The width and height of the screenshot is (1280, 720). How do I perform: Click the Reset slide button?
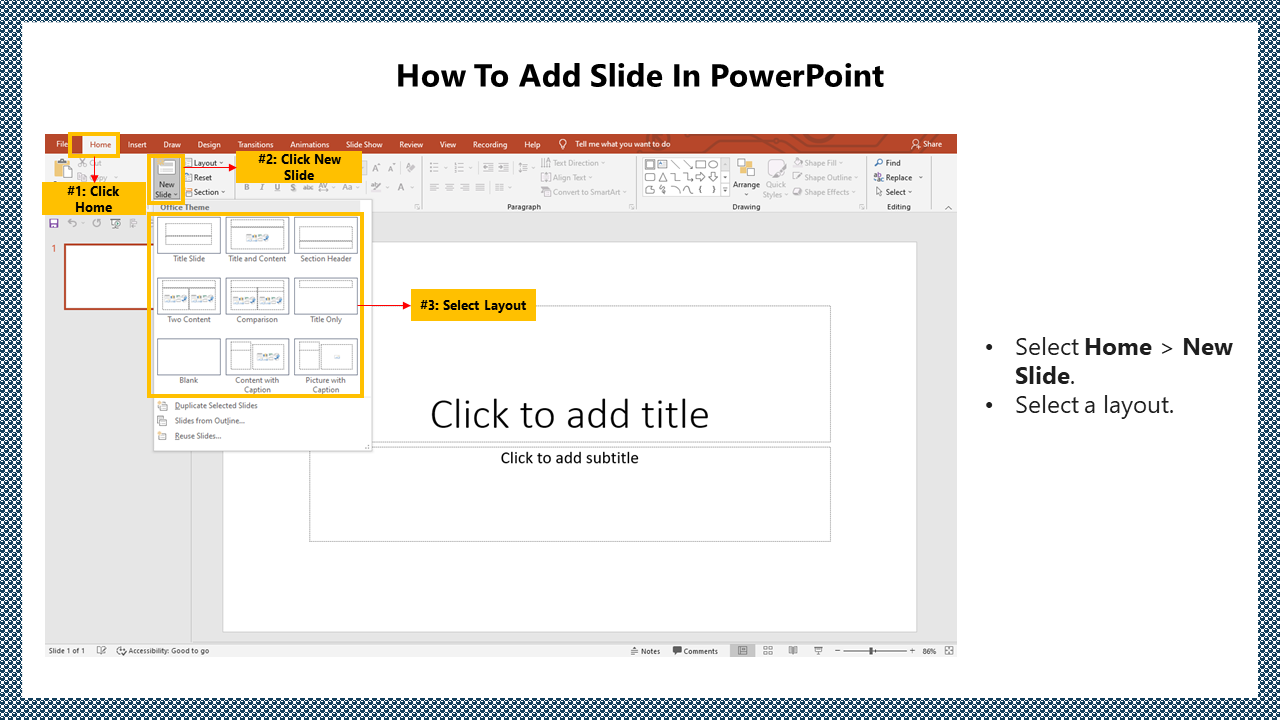(197, 177)
